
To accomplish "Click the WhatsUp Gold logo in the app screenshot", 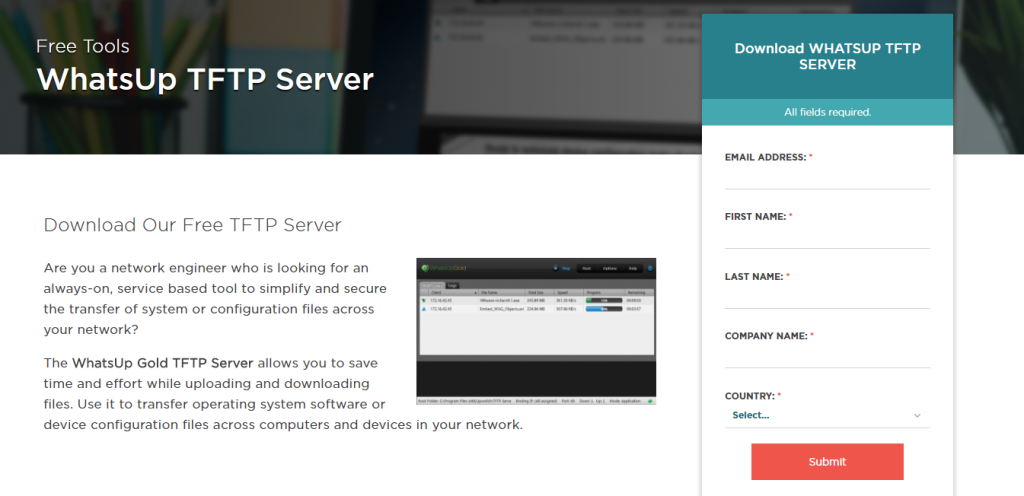I will tap(445, 268).
